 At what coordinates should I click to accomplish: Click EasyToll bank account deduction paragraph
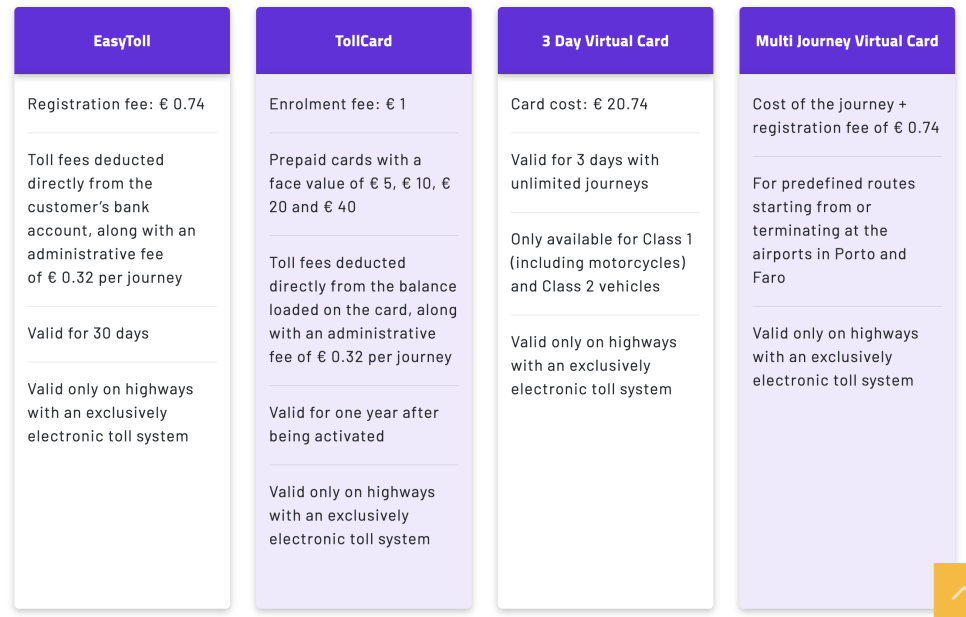112,219
